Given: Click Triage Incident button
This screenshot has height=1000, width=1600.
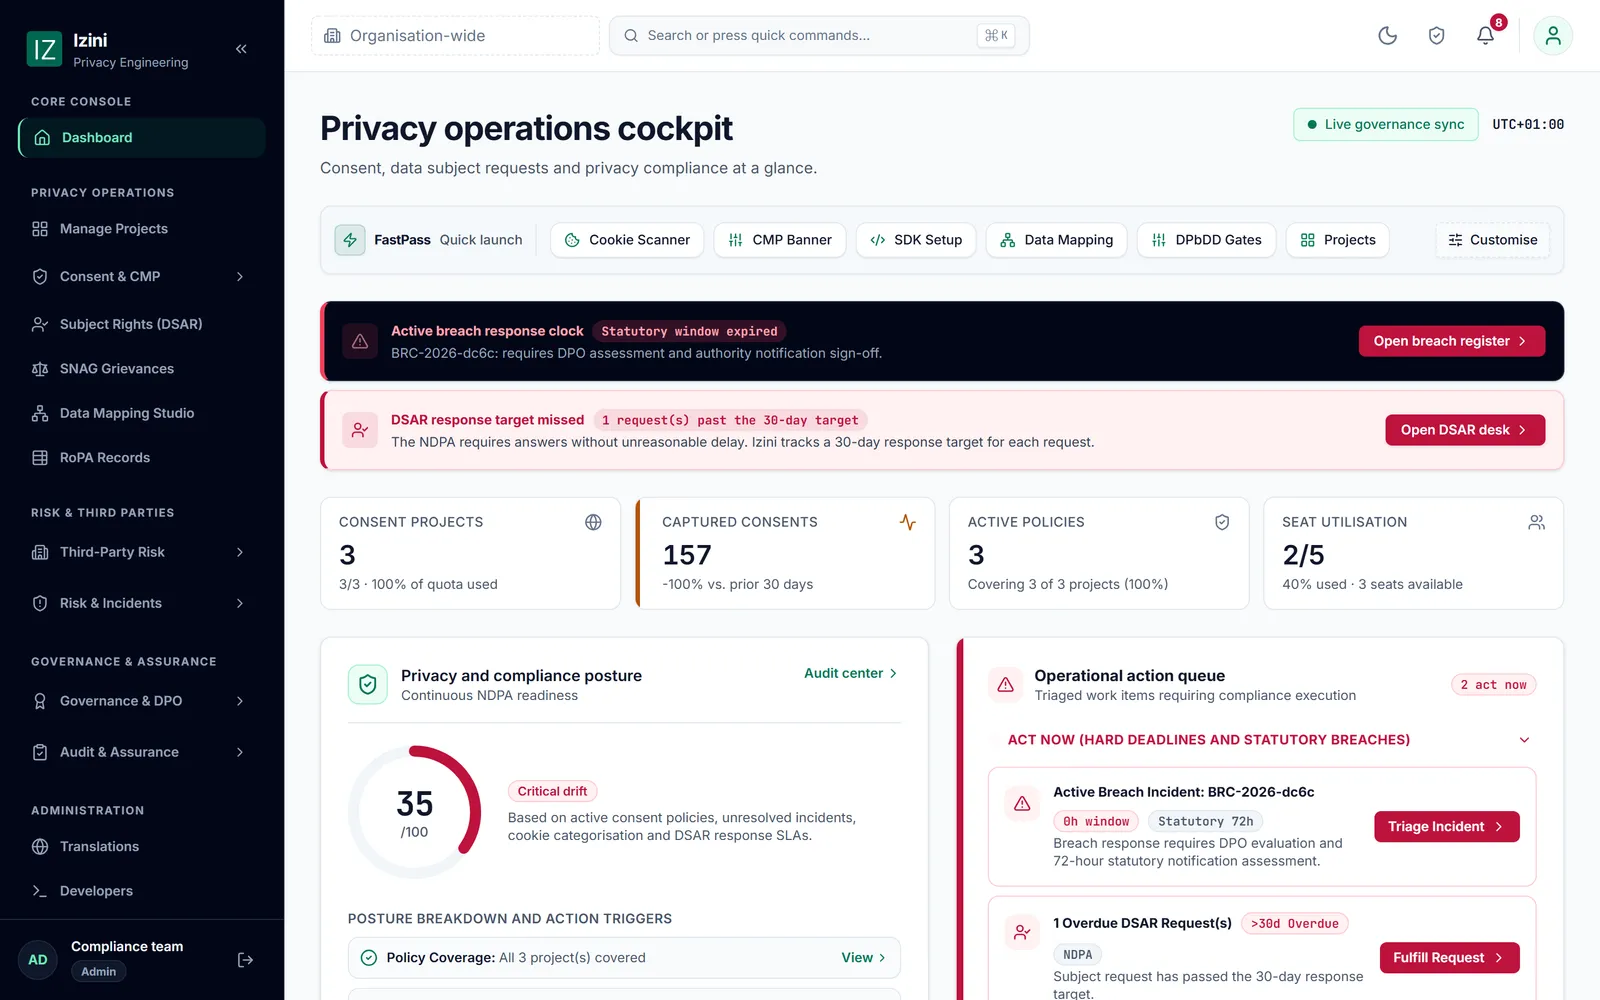Looking at the screenshot, I should click(x=1447, y=827).
